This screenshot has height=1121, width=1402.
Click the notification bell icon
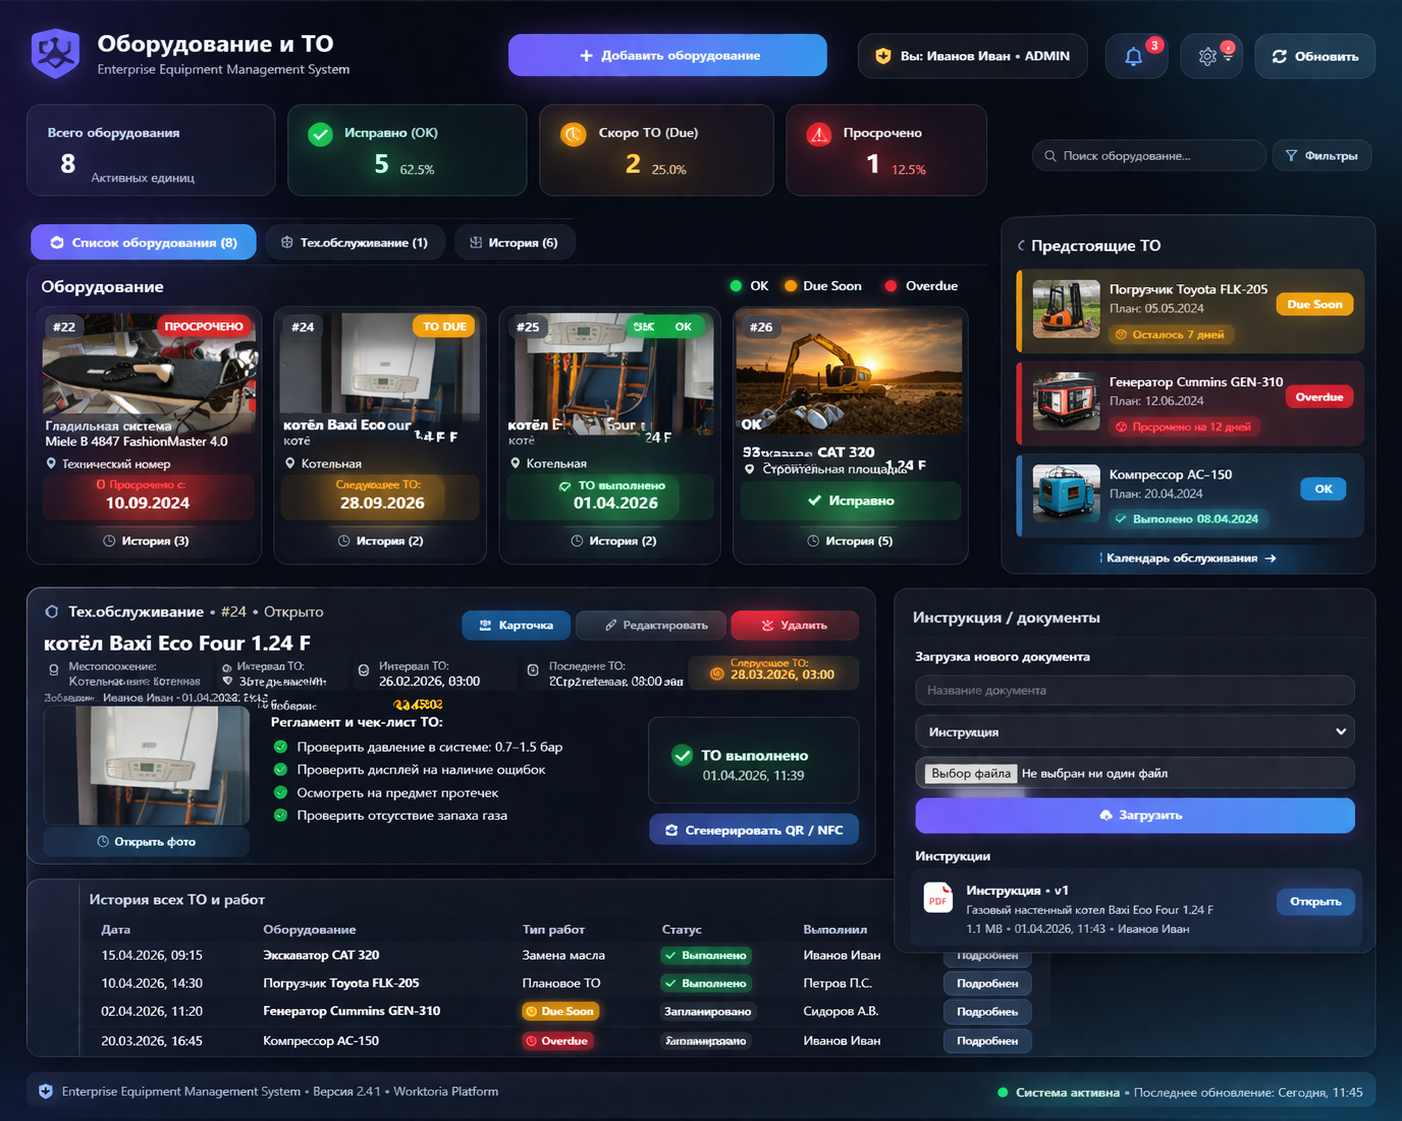click(x=1133, y=57)
